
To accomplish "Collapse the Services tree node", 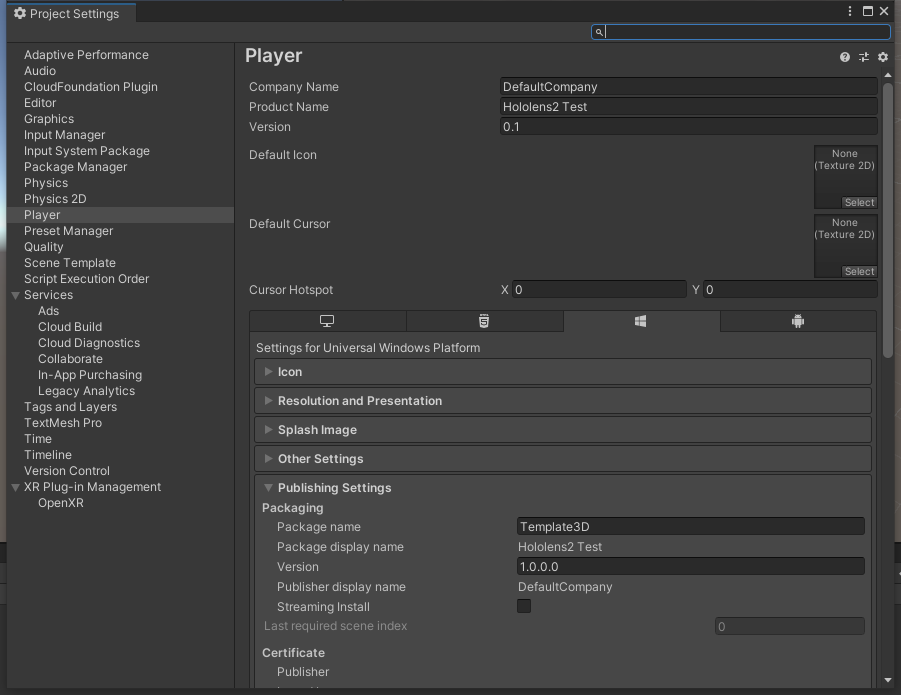I will pyautogui.click(x=16, y=295).
